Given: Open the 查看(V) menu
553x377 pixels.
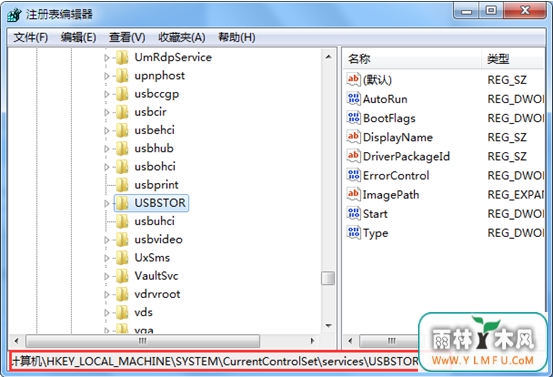Looking at the screenshot, I should click(127, 37).
